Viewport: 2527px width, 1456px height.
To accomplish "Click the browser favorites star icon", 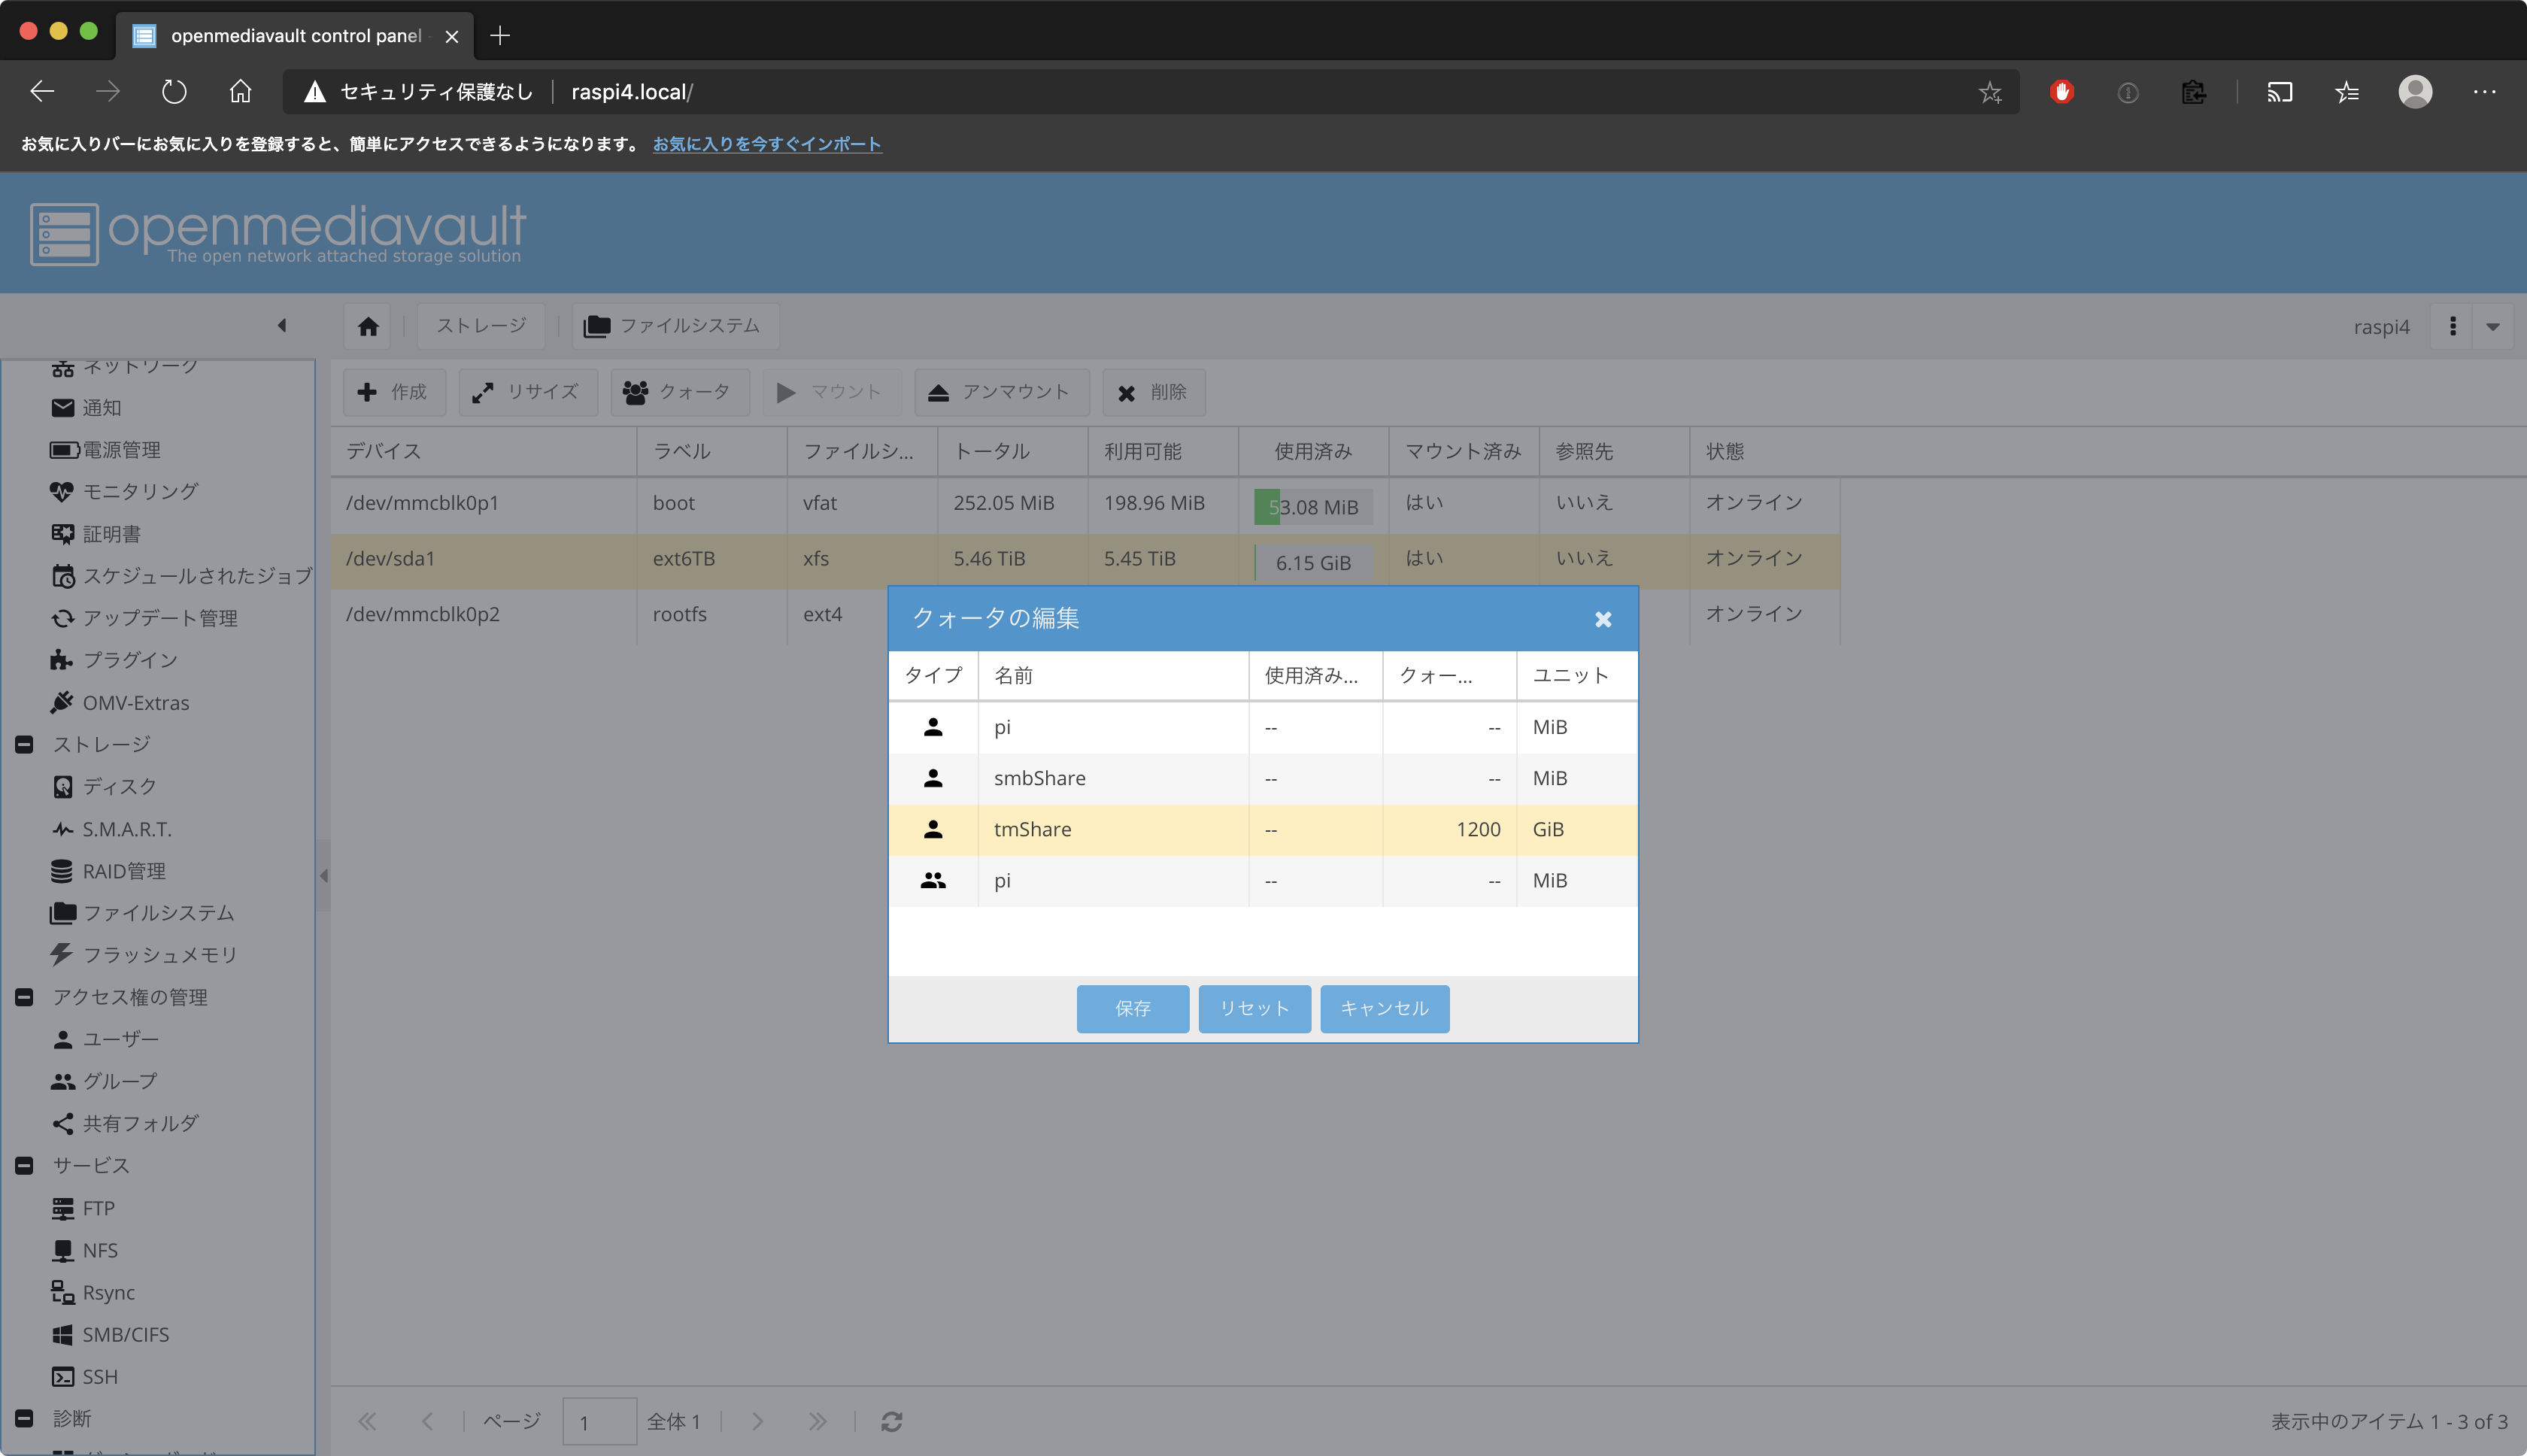I will click(1989, 92).
